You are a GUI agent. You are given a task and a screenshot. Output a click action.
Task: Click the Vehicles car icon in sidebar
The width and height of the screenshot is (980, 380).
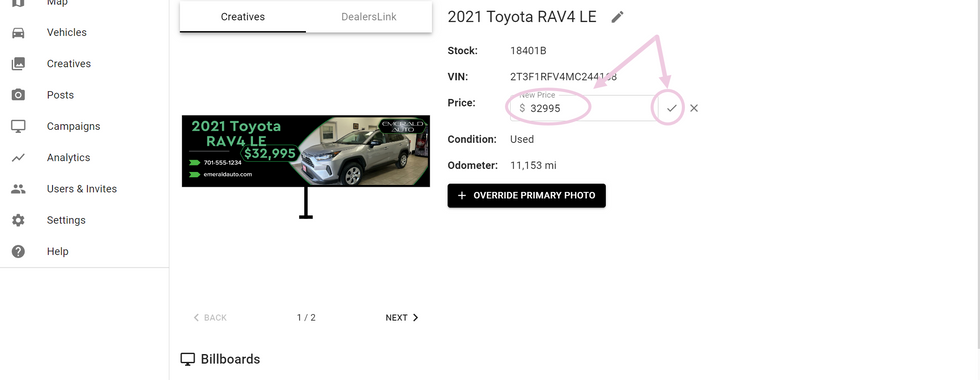pos(18,32)
